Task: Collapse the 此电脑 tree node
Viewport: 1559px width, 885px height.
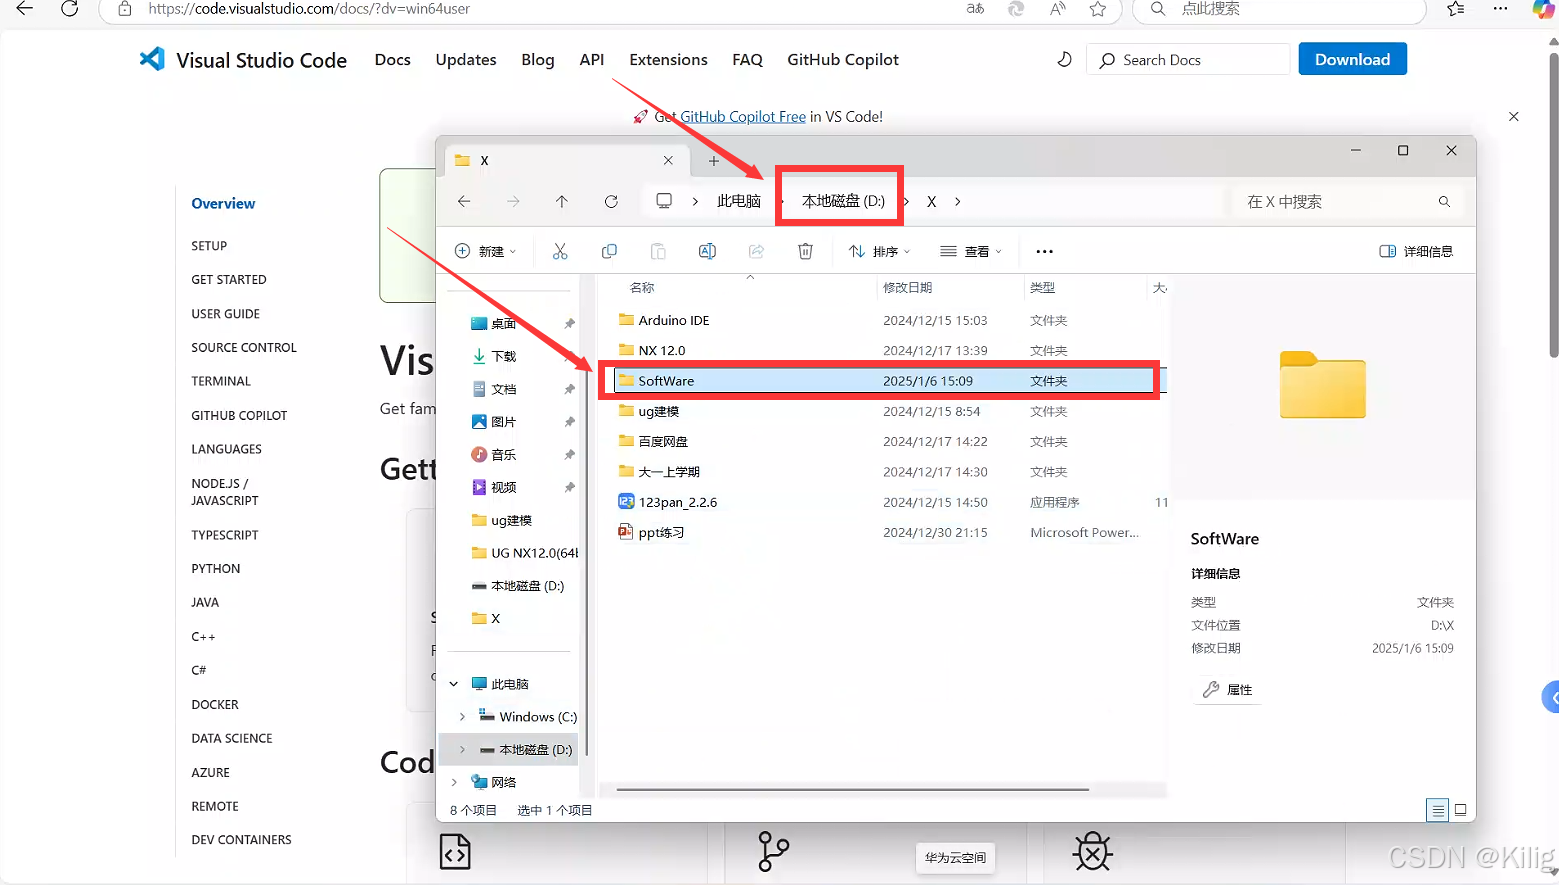Action: [x=454, y=684]
